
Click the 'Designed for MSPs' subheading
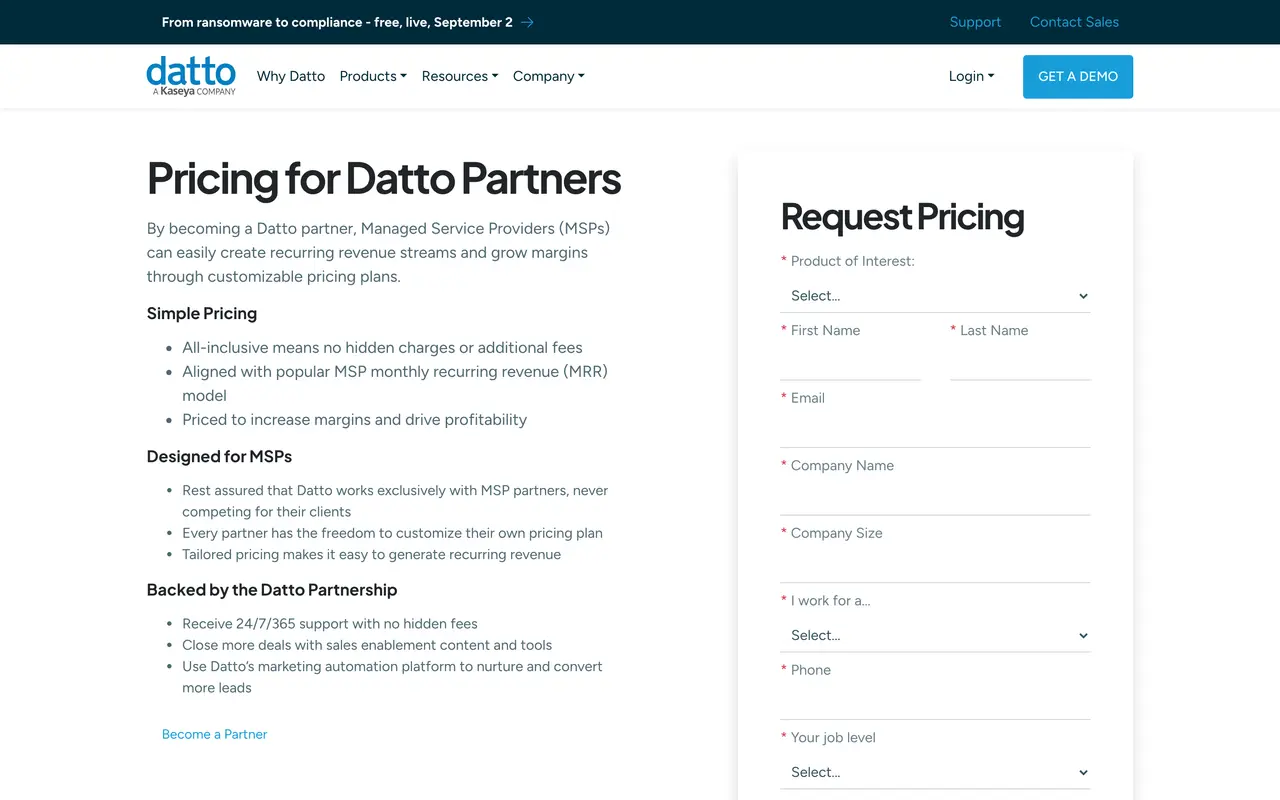tap(219, 456)
